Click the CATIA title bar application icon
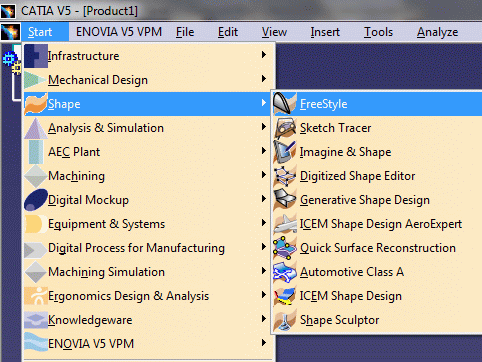Image resolution: width=482 pixels, height=362 pixels. pyautogui.click(x=8, y=11)
